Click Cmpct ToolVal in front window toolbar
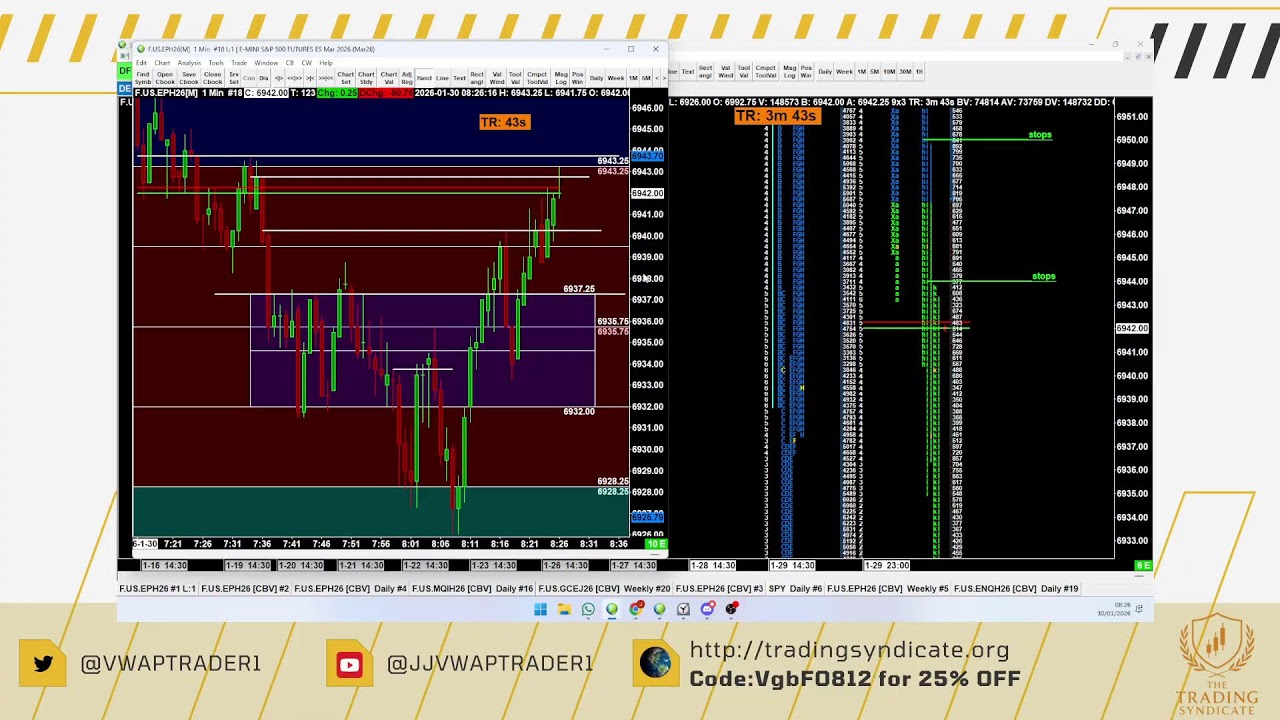This screenshot has width=1280, height=720. point(537,77)
